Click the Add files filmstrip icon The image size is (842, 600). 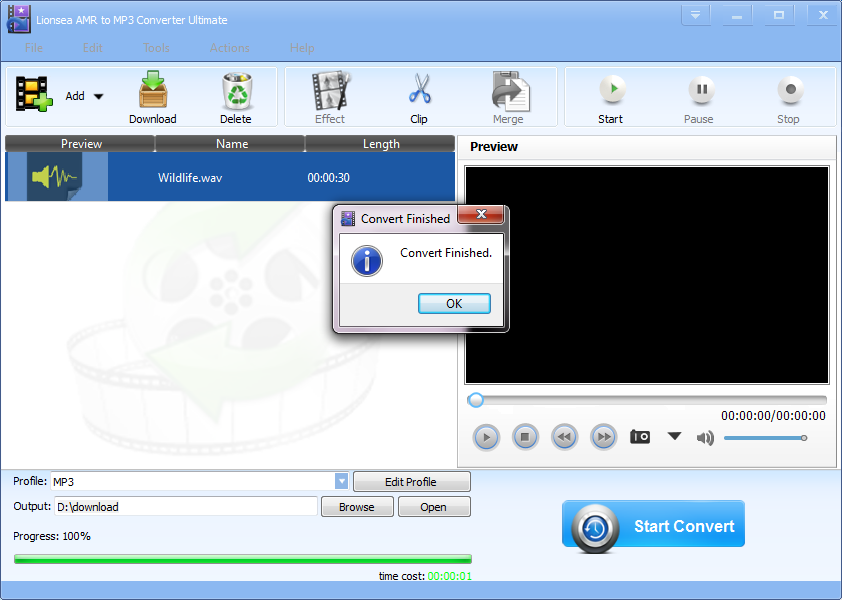click(34, 94)
